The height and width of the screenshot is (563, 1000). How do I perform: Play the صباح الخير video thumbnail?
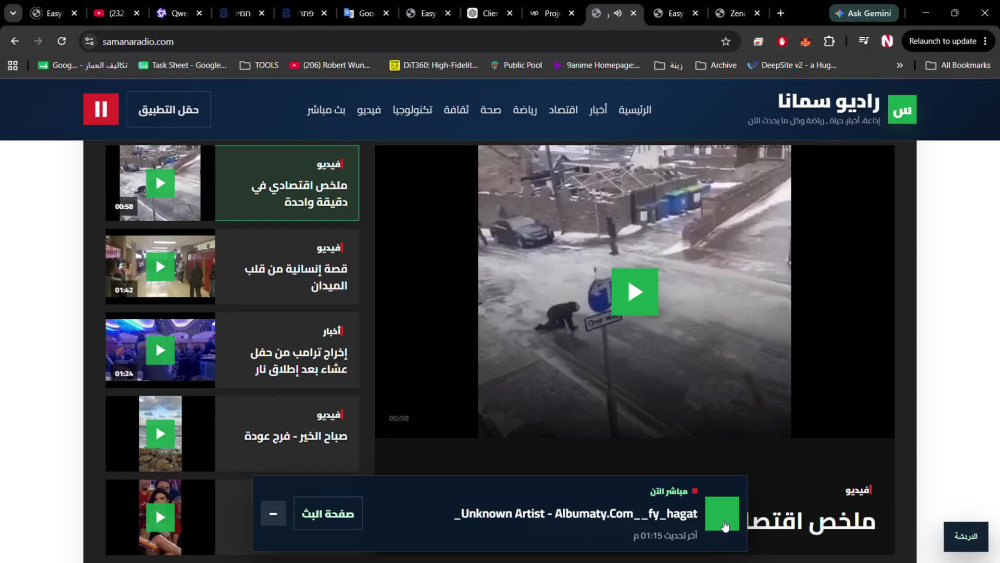tap(160, 434)
